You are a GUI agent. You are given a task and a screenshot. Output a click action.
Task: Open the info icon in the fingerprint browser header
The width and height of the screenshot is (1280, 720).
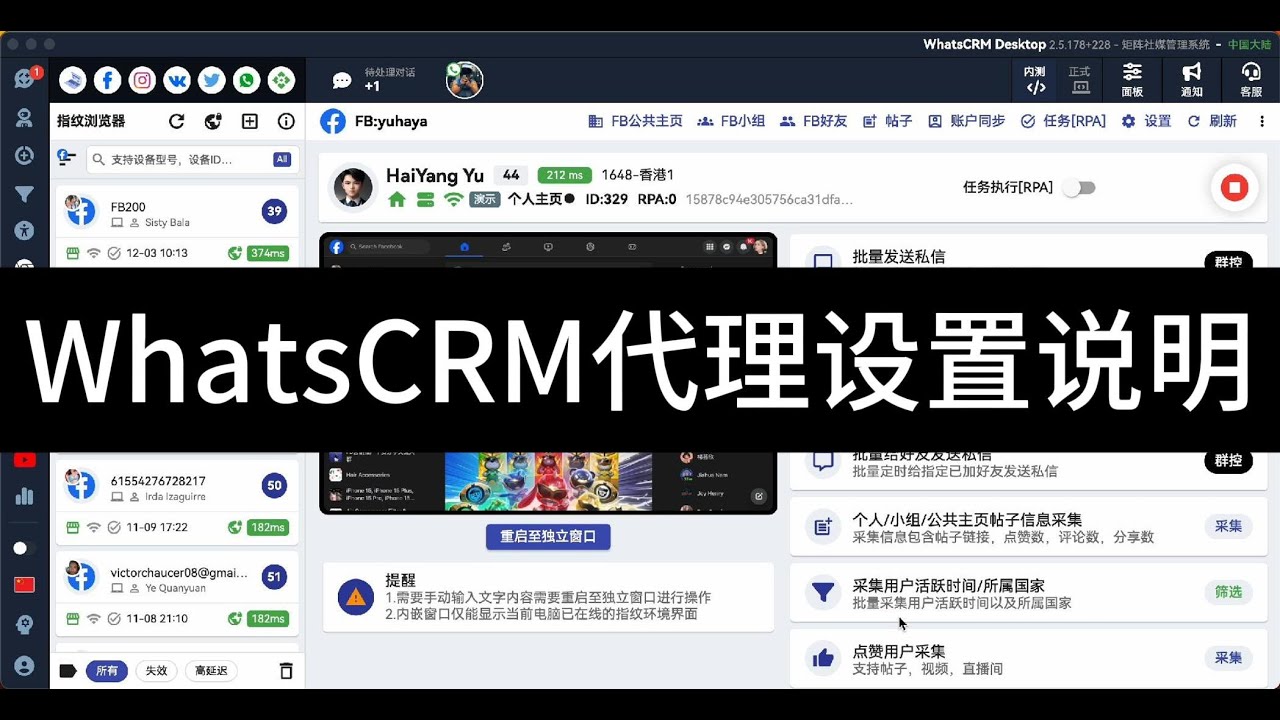pos(286,121)
